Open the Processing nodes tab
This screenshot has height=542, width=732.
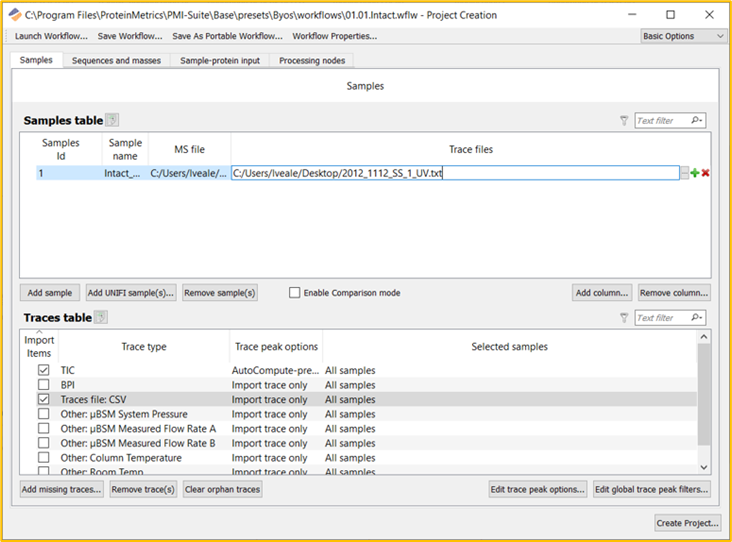point(312,60)
